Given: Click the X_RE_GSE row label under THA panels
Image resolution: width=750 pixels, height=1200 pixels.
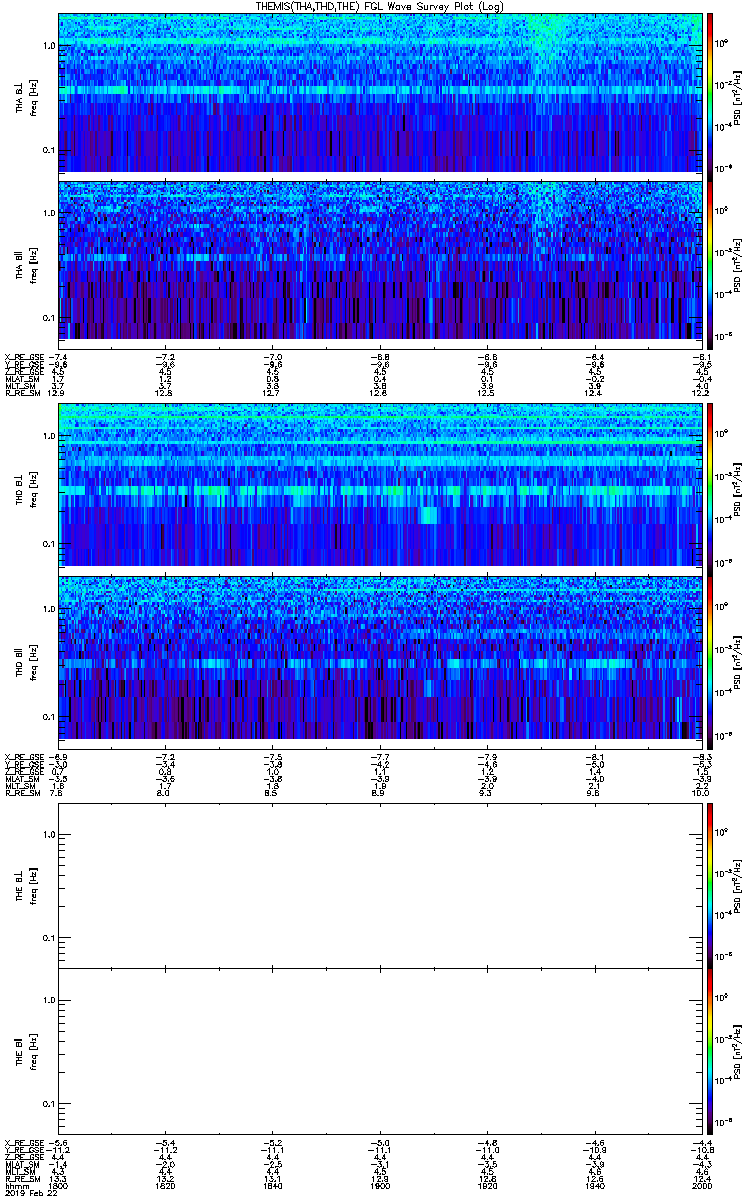Looking at the screenshot, I should tap(22, 357).
